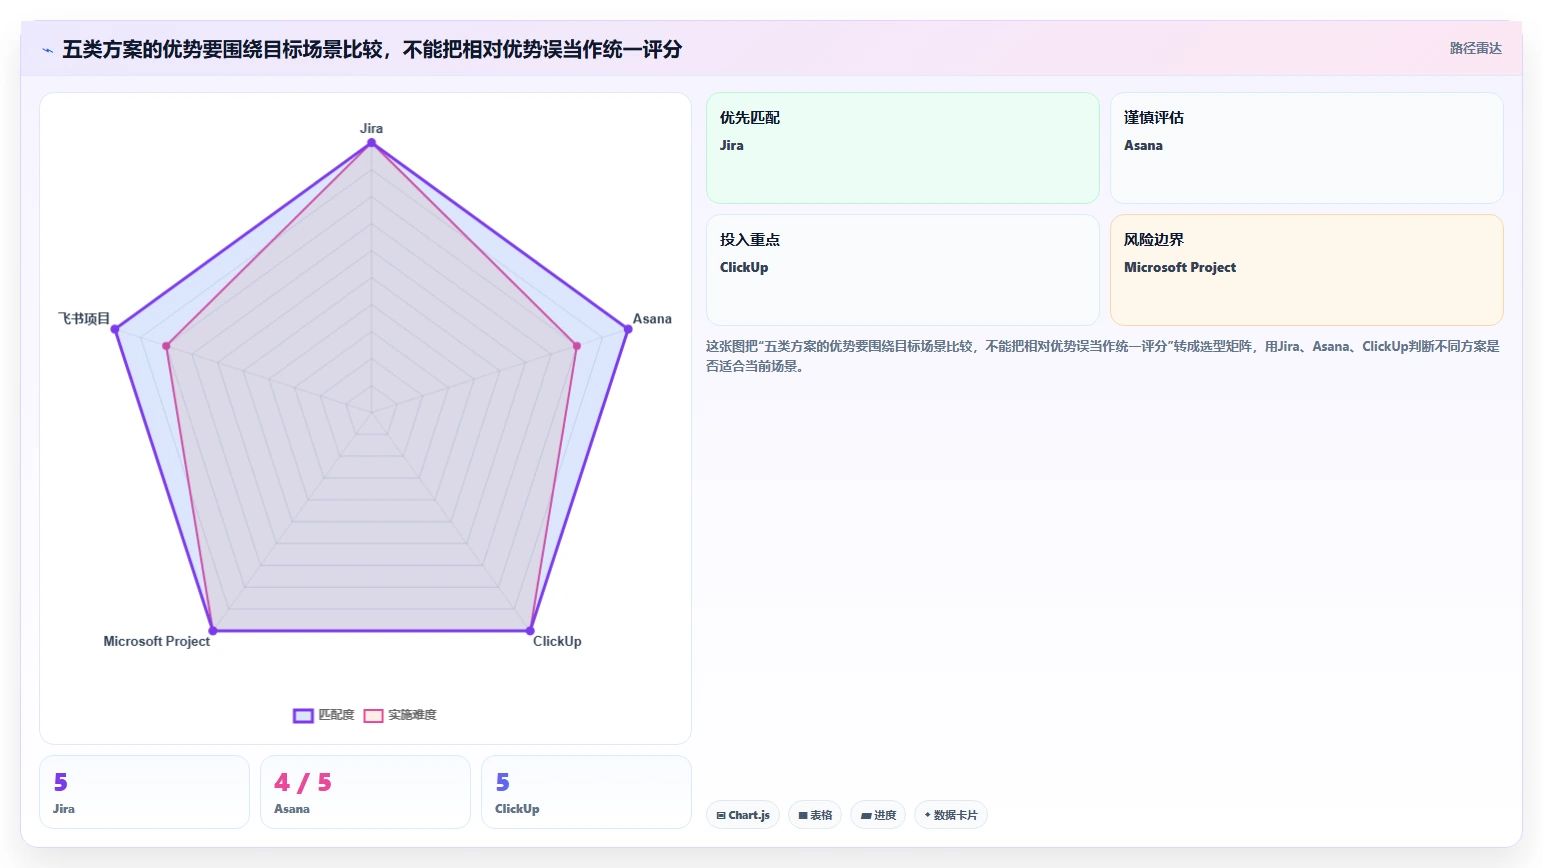Image resolution: width=1543 pixels, height=868 pixels.
Task: Select the 表格 tag chip
Action: tap(815, 815)
